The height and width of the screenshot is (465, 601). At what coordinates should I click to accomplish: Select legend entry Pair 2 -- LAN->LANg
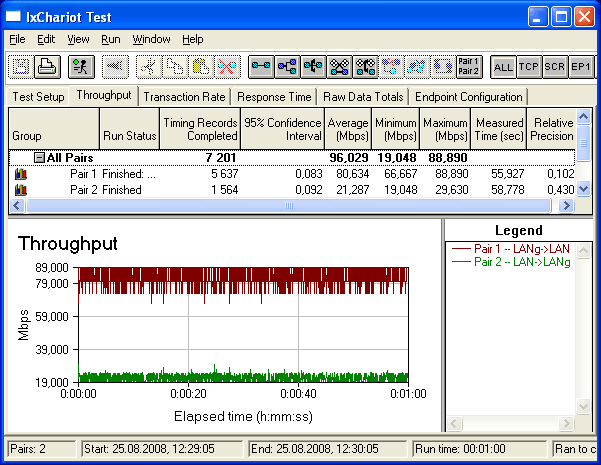pyautogui.click(x=511, y=262)
